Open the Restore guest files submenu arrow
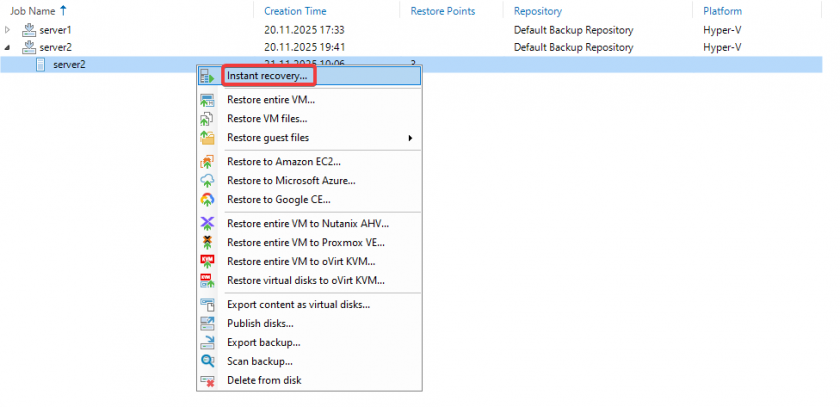The image size is (840, 407). click(x=410, y=138)
